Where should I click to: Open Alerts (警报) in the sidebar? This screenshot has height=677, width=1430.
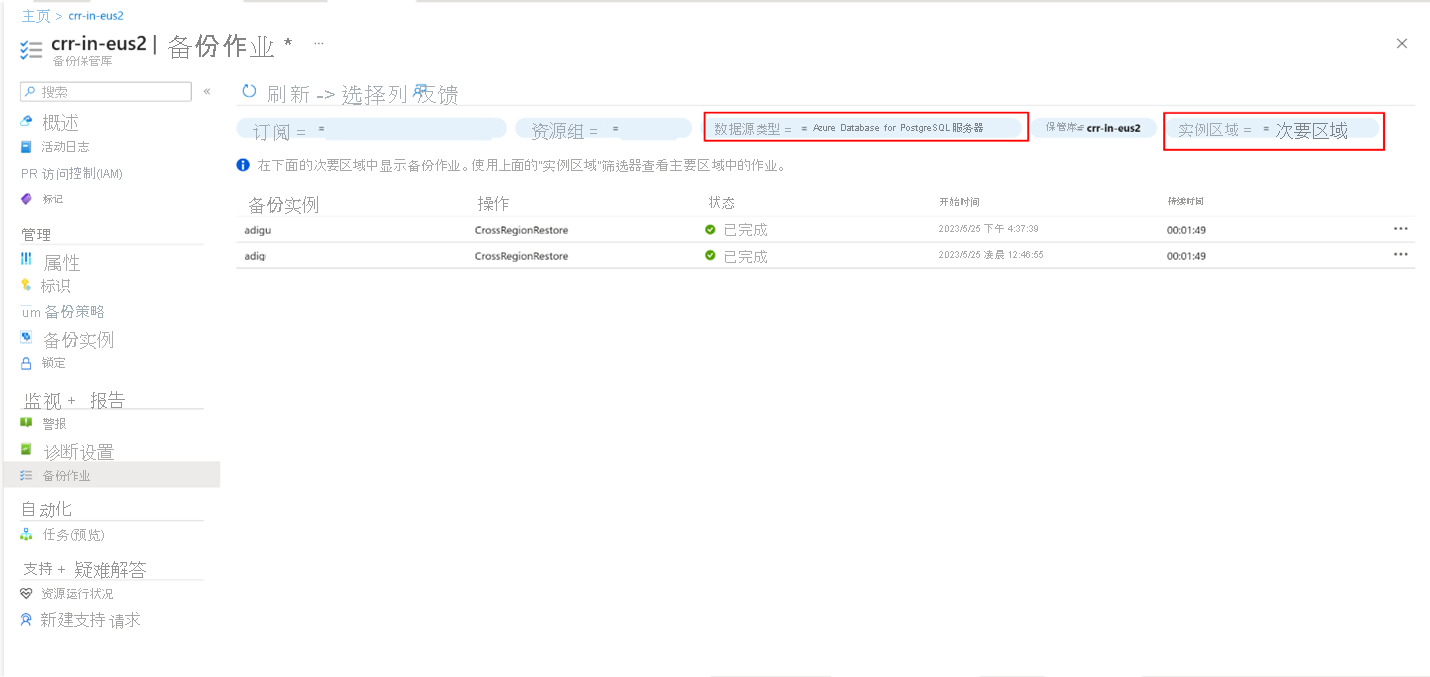54,423
